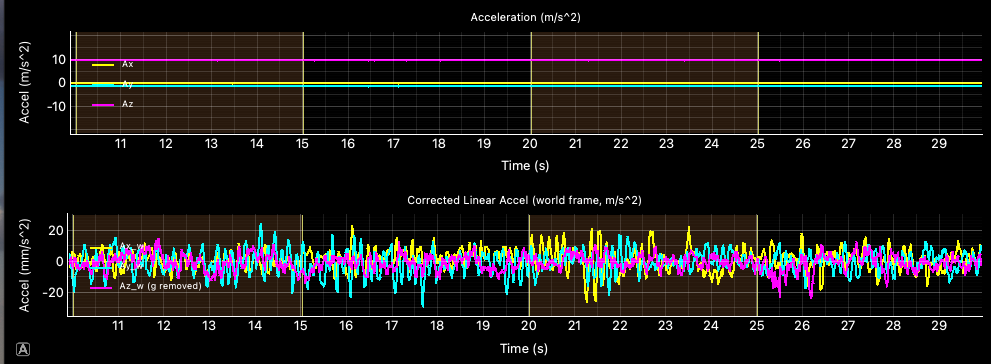Grab the 25 s region line in Acceleration plot
The width and height of the screenshot is (991, 364).
tap(758, 83)
